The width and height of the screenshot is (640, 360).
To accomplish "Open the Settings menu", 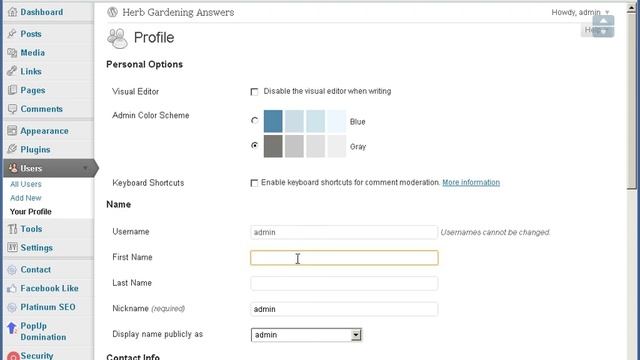I will 37,248.
